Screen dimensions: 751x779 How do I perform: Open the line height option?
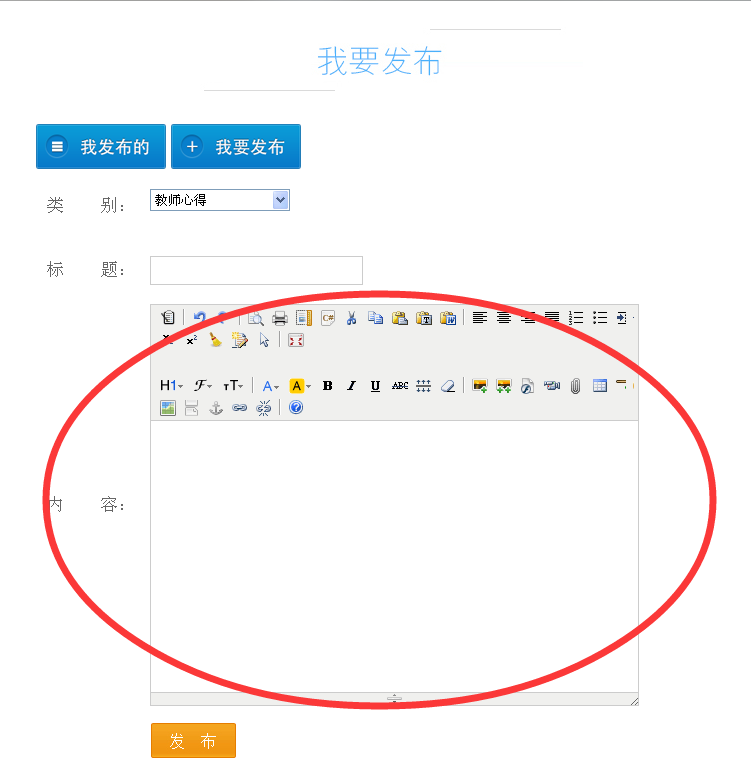pos(424,386)
